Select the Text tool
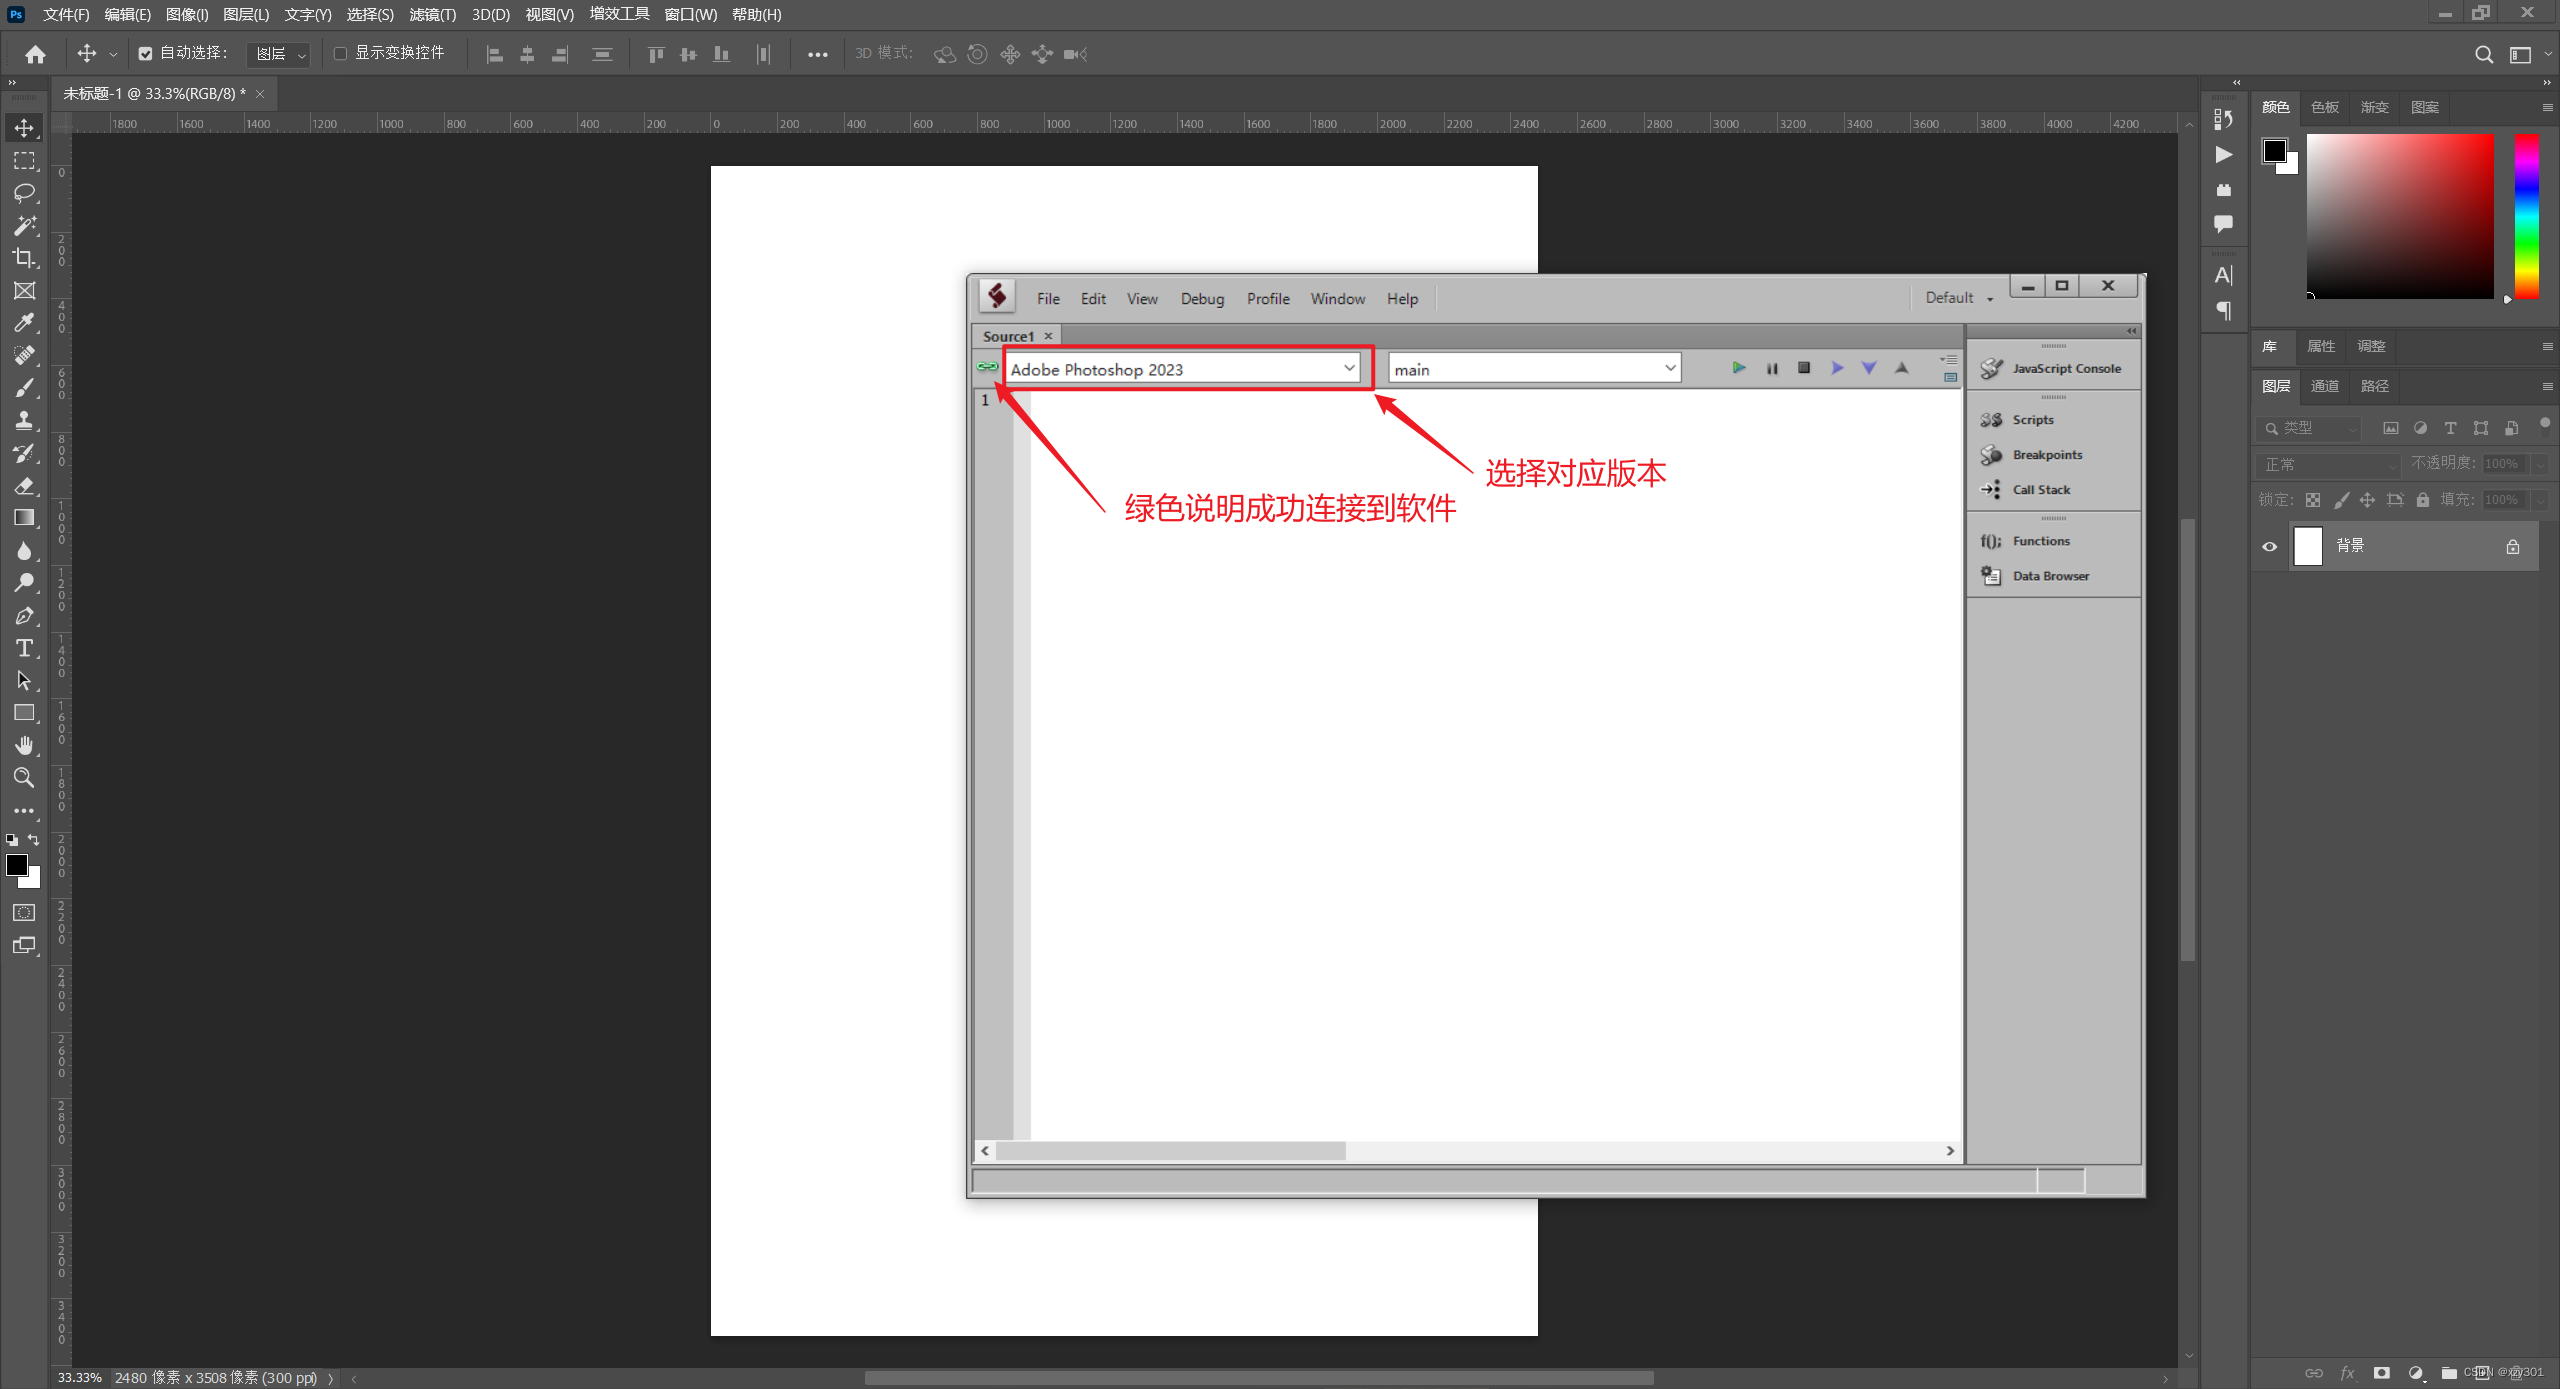 pyautogui.click(x=24, y=647)
